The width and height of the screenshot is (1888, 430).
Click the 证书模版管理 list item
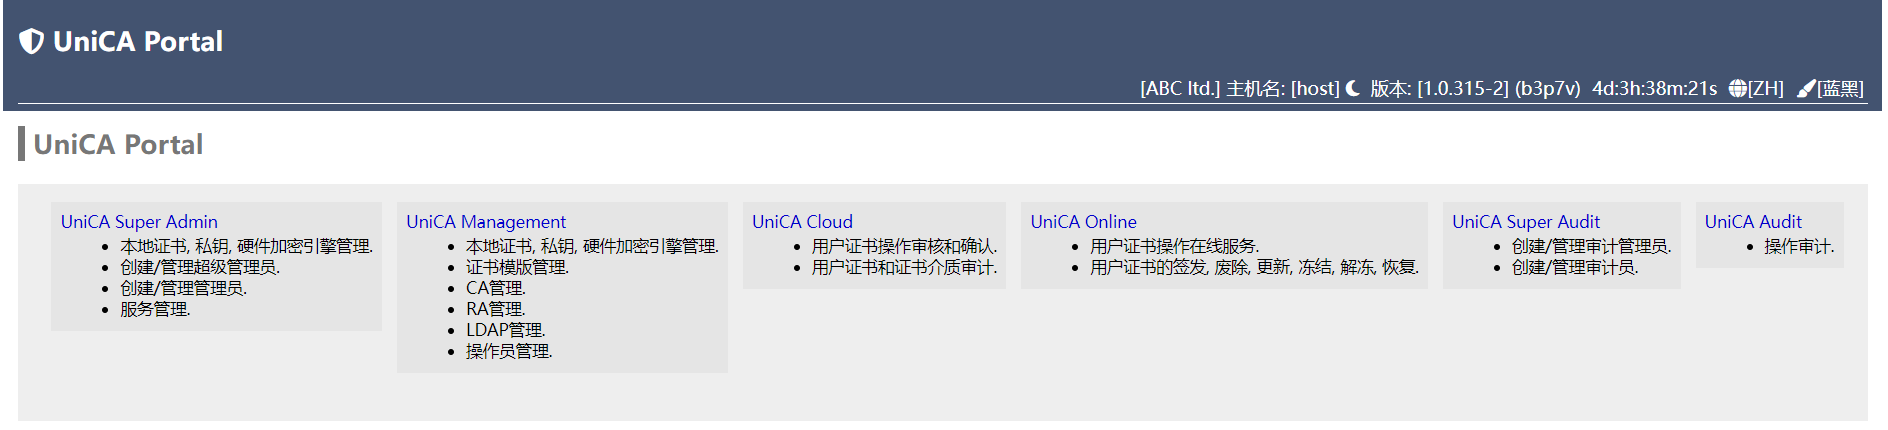pos(516,267)
